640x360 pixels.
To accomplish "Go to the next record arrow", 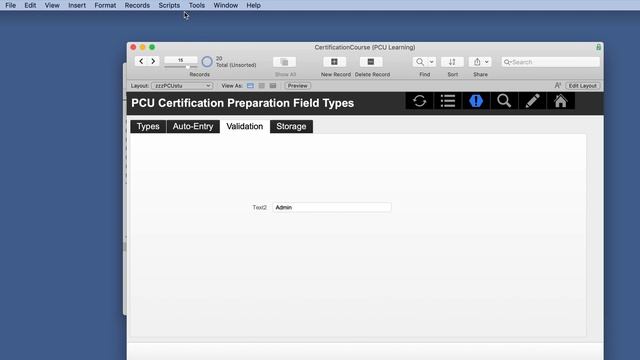I will (153, 62).
